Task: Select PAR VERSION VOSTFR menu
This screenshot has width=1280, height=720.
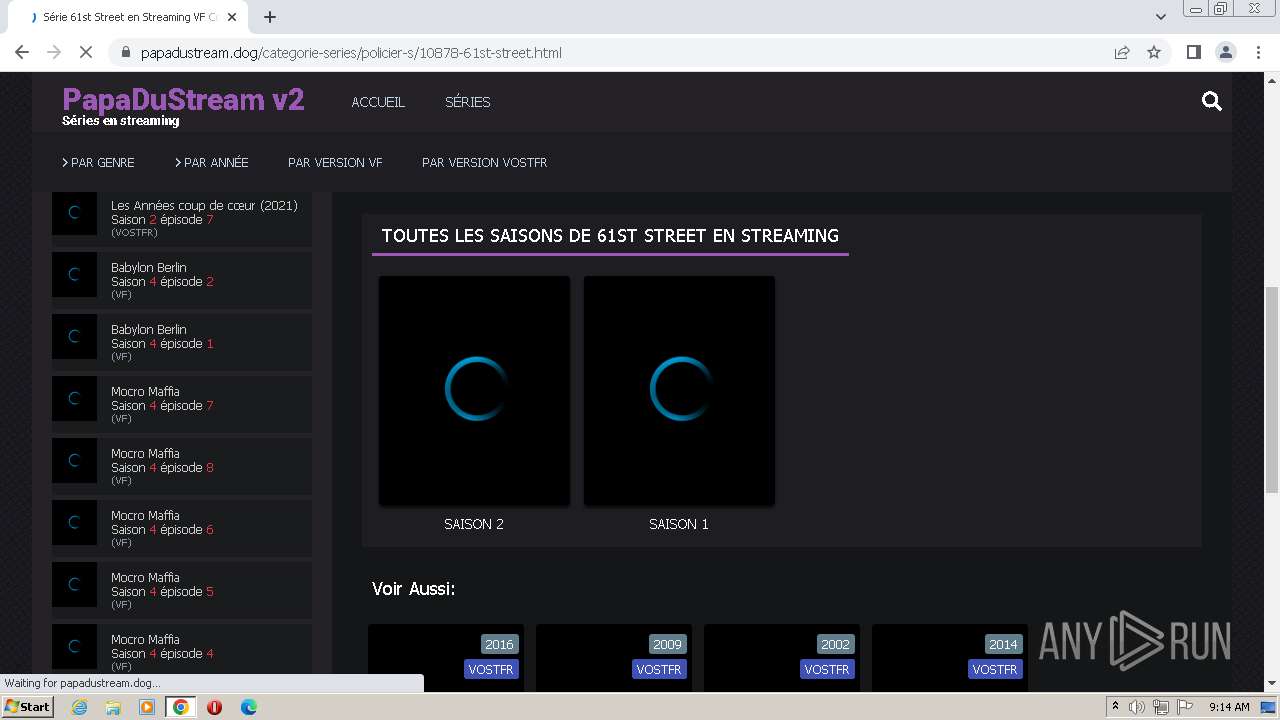Action: click(x=485, y=162)
